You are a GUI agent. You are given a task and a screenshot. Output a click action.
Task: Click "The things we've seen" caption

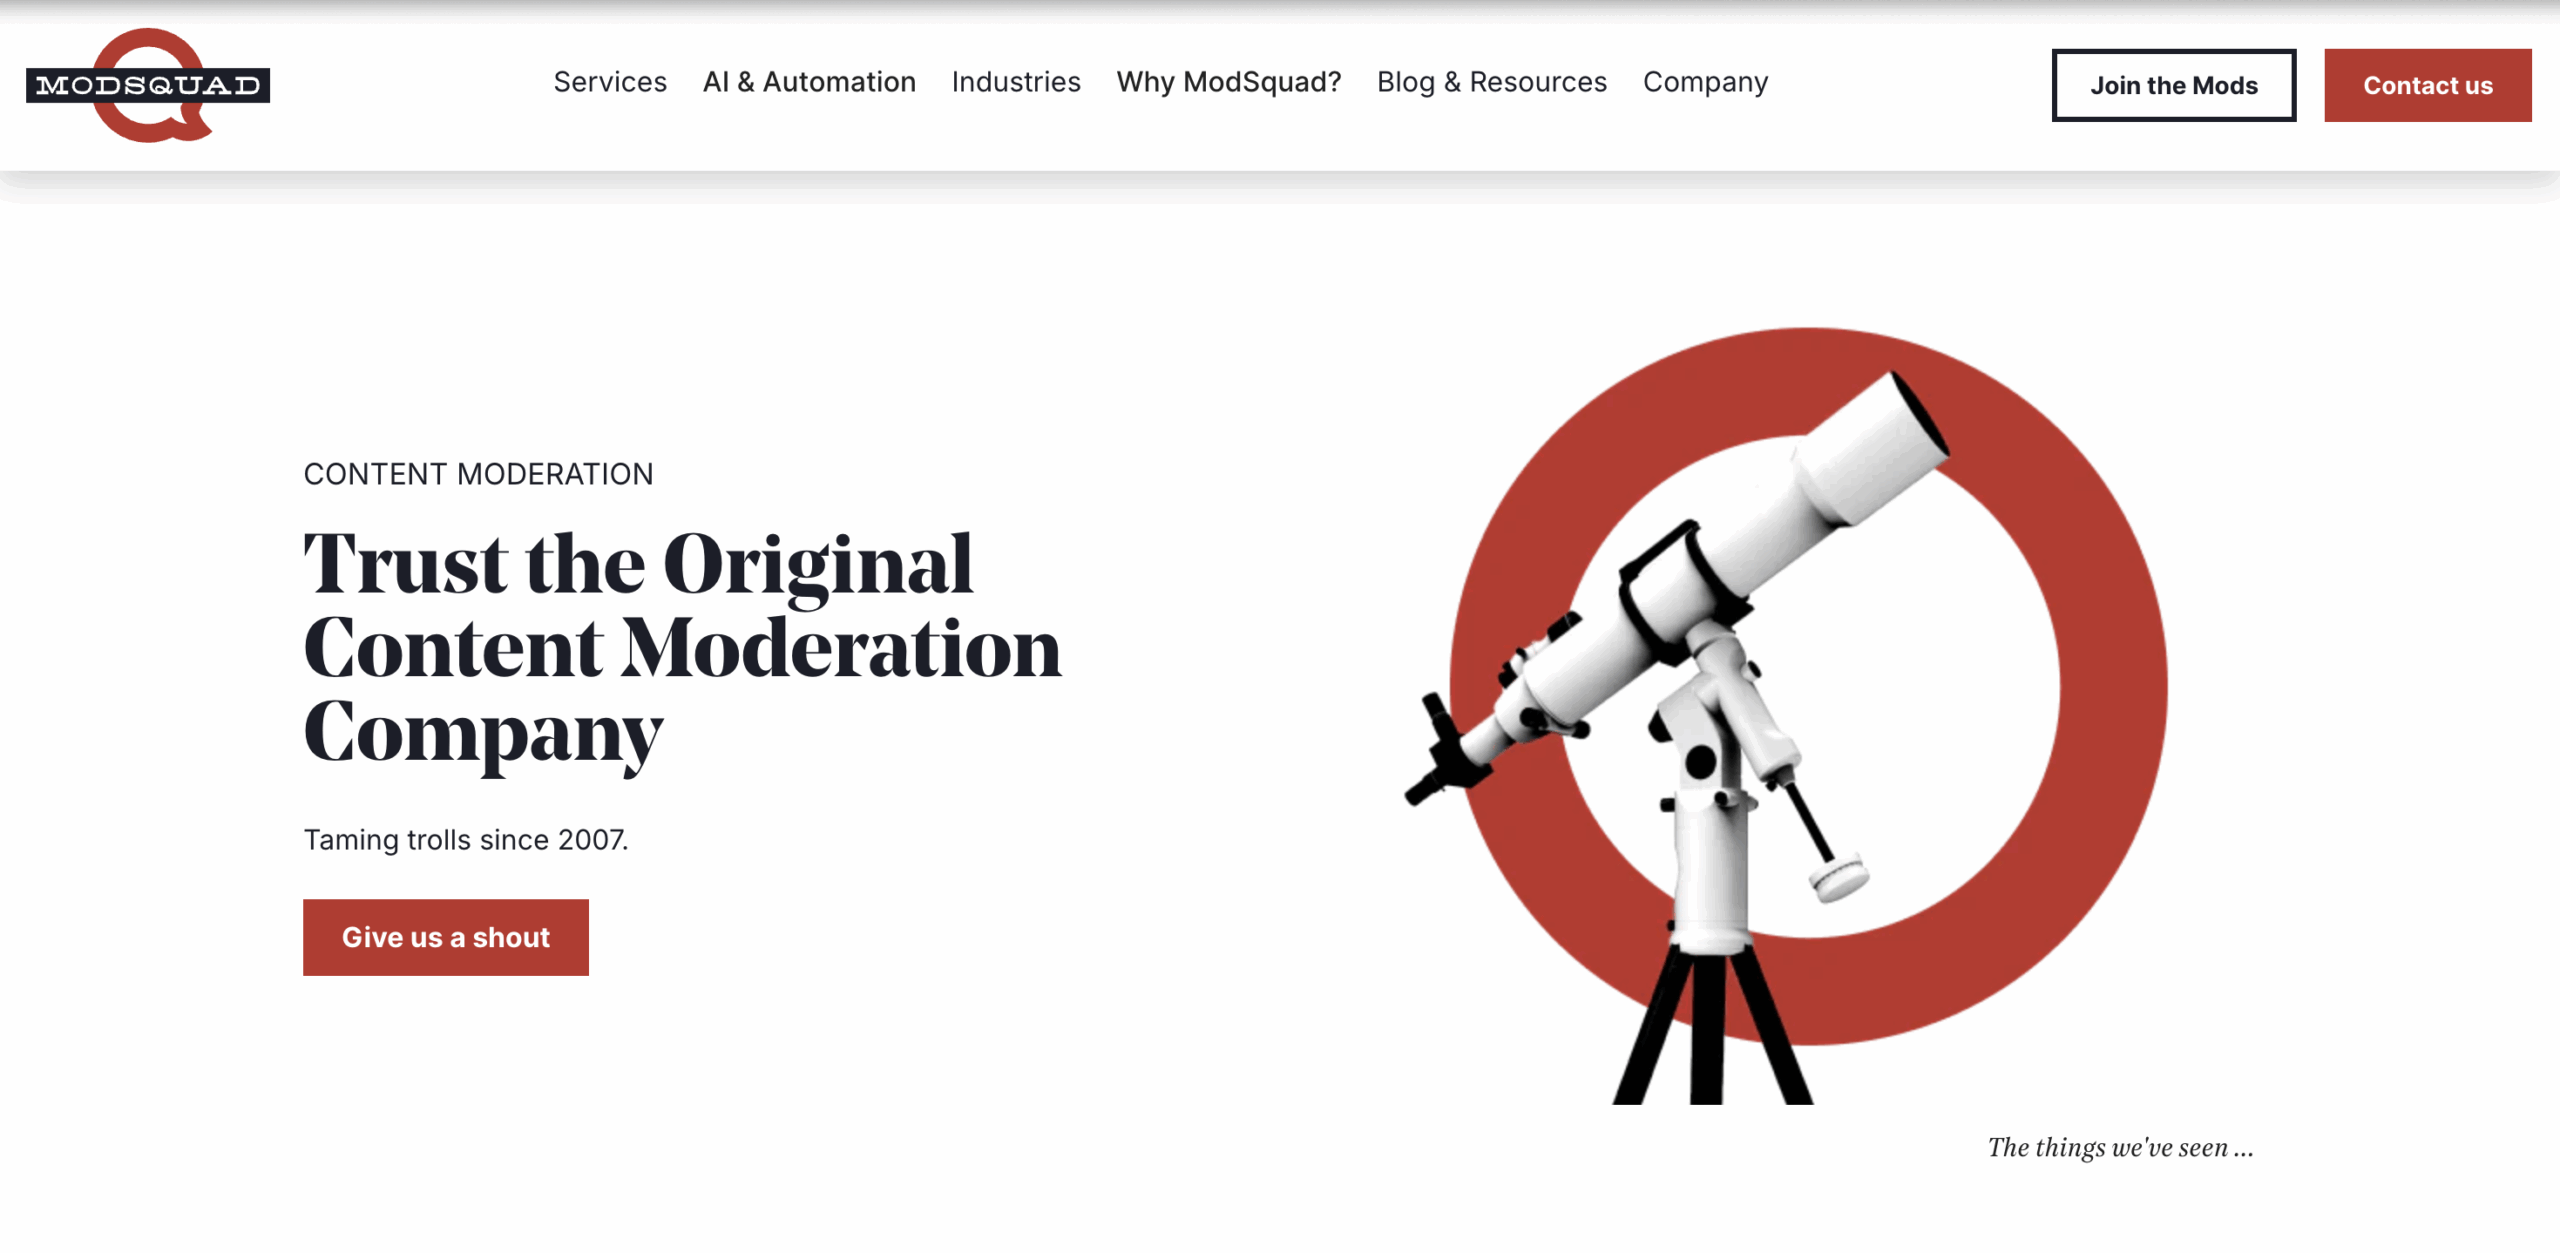2120,1148
